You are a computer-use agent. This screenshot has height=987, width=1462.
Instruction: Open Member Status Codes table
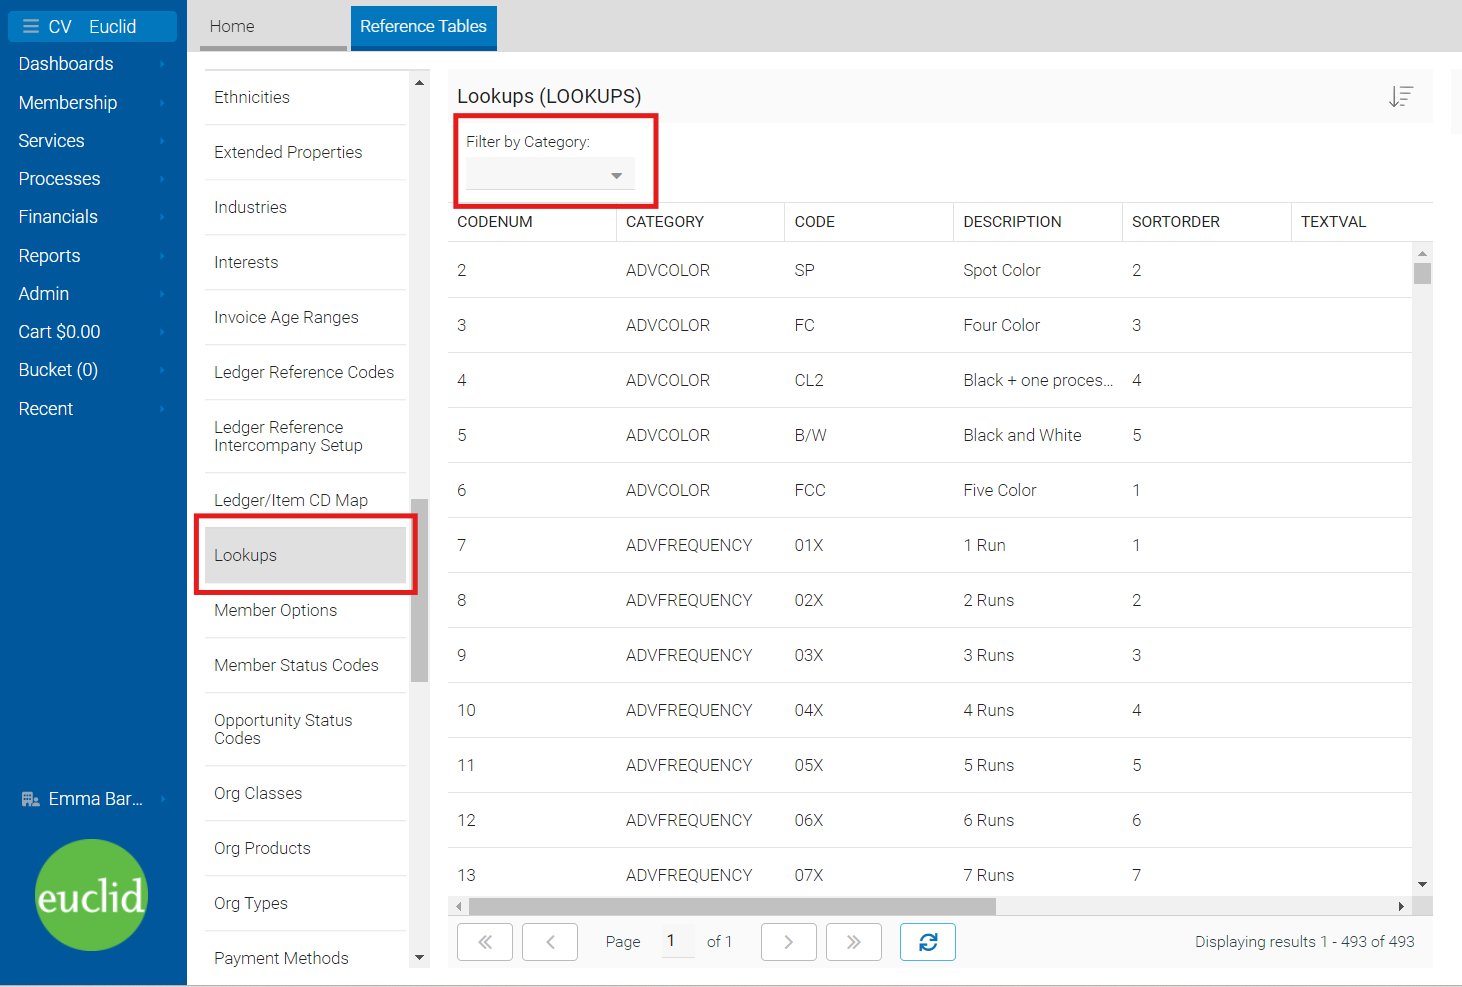point(306,665)
